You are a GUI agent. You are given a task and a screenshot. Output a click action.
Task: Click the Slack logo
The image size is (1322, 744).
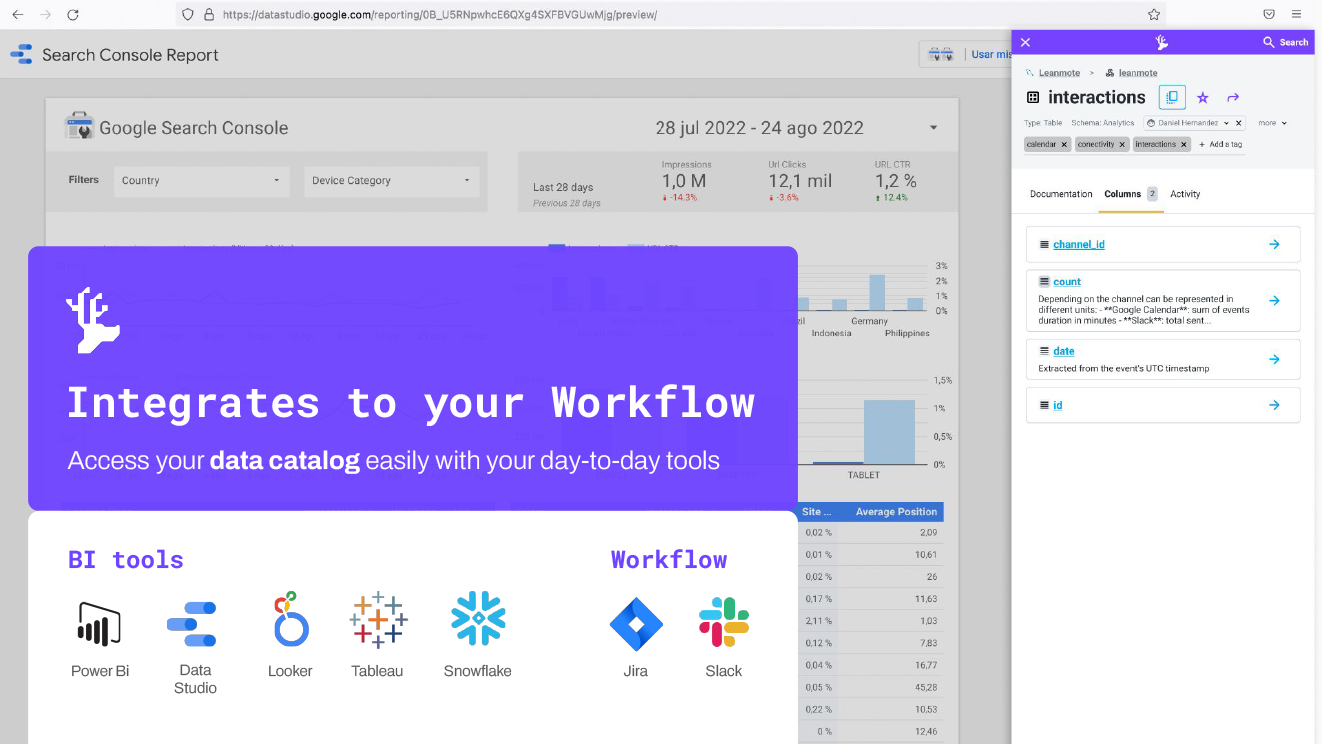pos(724,622)
